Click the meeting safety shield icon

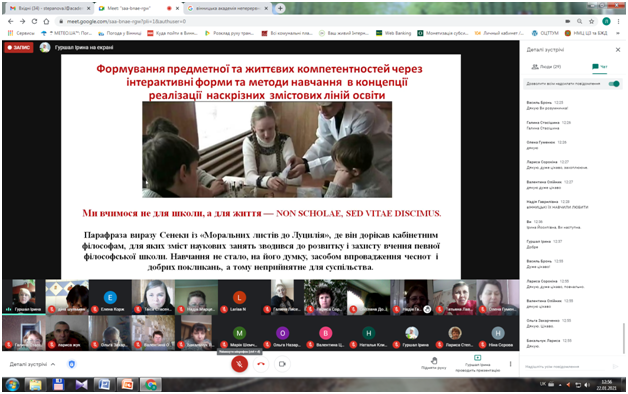[x=72, y=364]
